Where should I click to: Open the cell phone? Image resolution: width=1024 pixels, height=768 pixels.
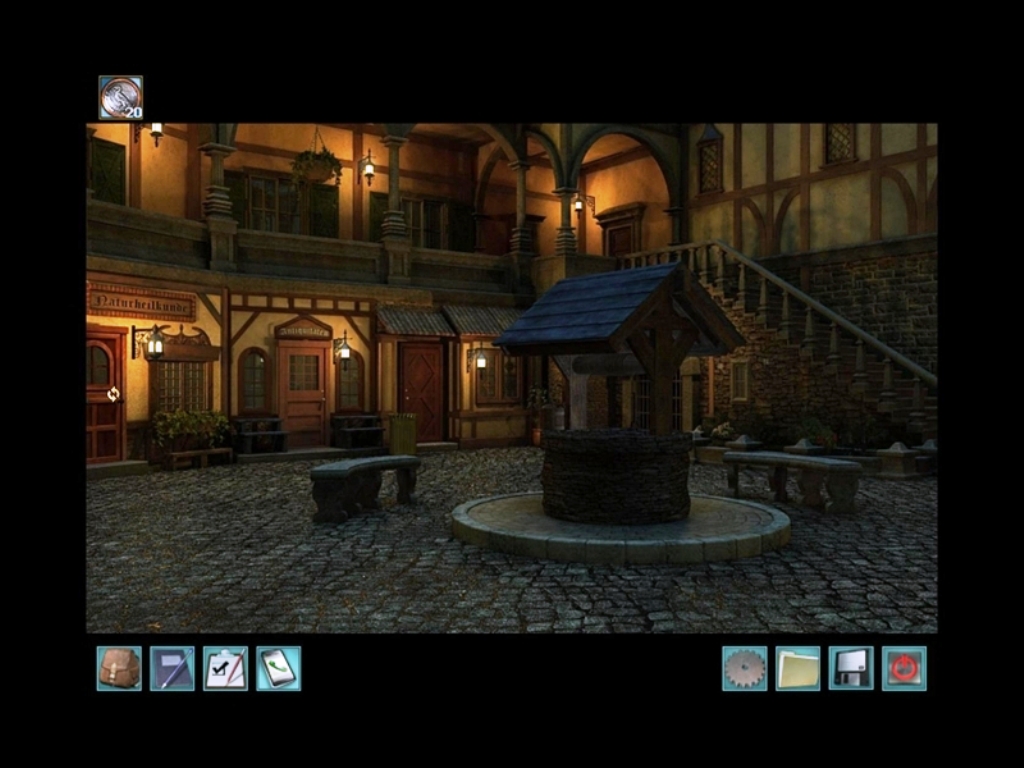coord(278,668)
